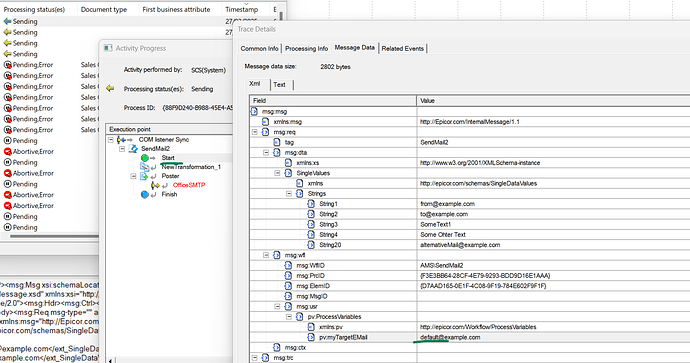
Task: Click the Value column header
Action: 553,101
